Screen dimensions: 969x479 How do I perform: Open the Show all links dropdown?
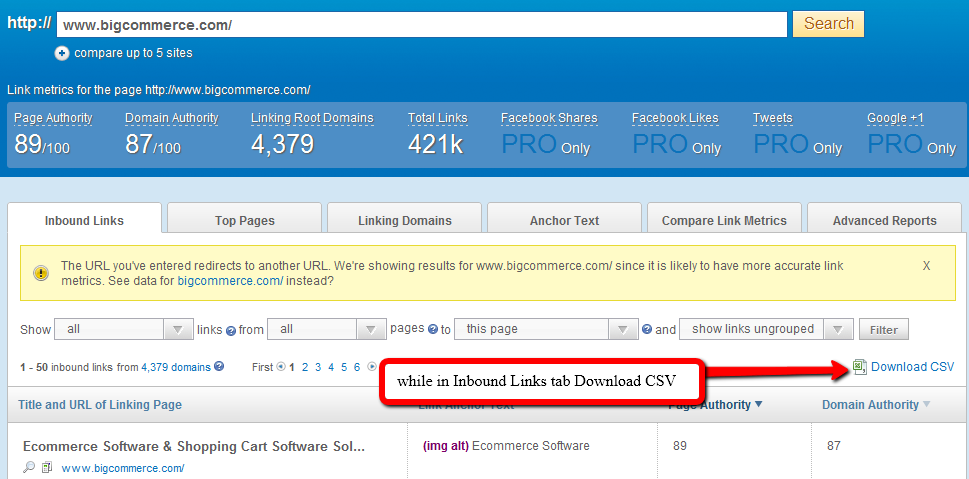tap(124, 329)
